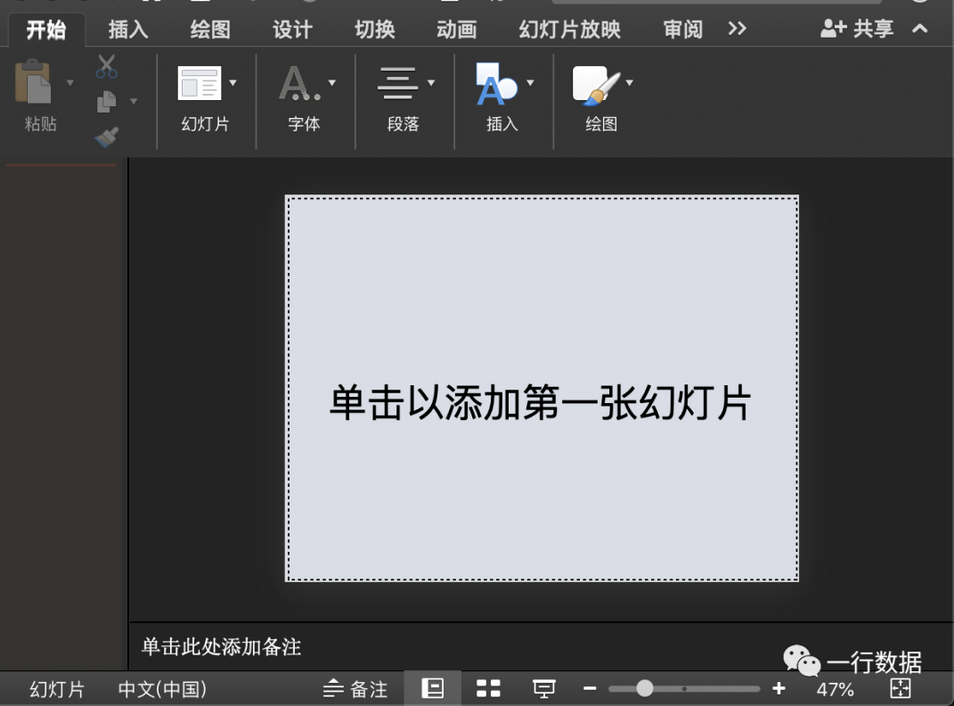Click the Copy icon
Screen dimensions: 954x706
click(106, 102)
